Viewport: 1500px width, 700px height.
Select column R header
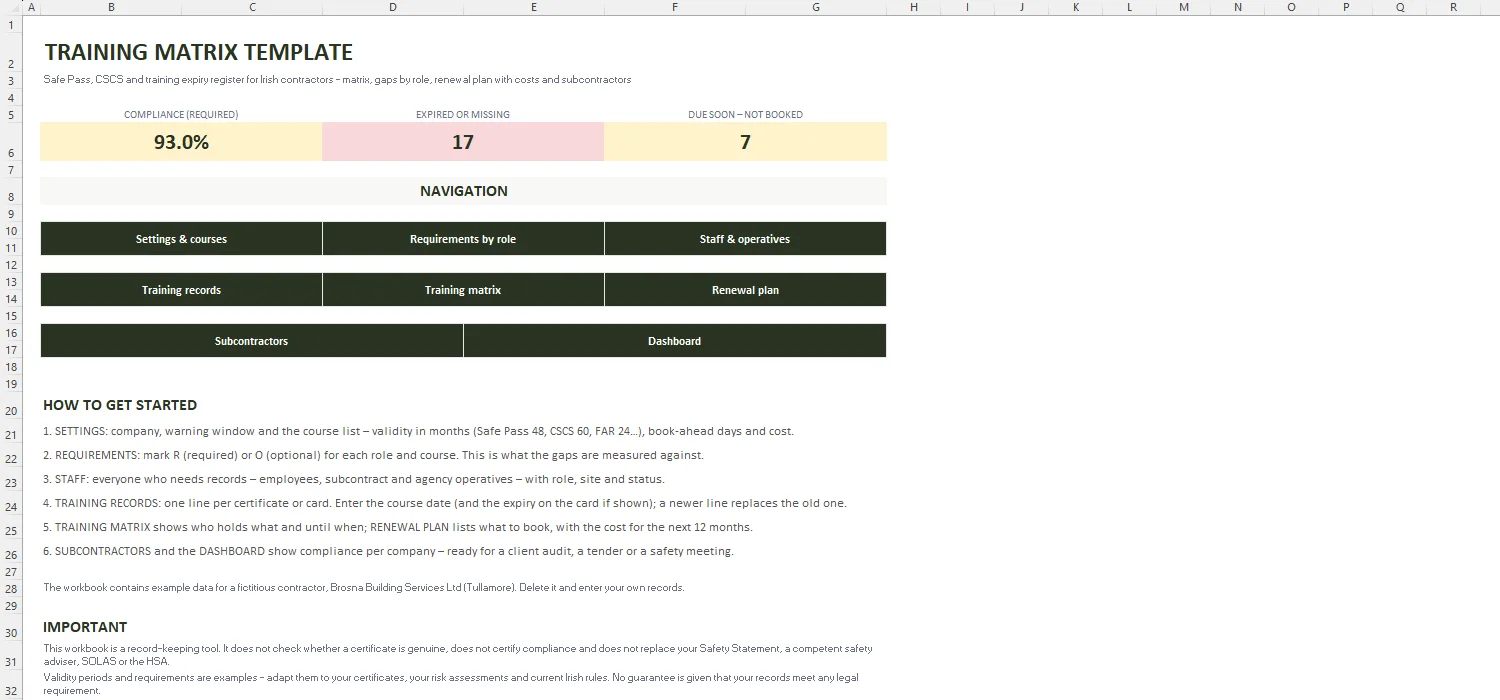(x=1454, y=7)
